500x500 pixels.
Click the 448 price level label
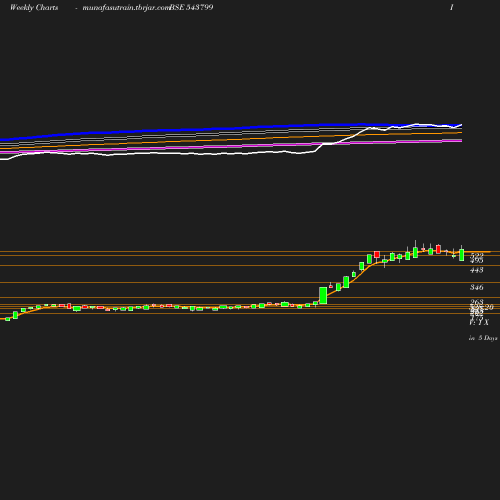477,270
